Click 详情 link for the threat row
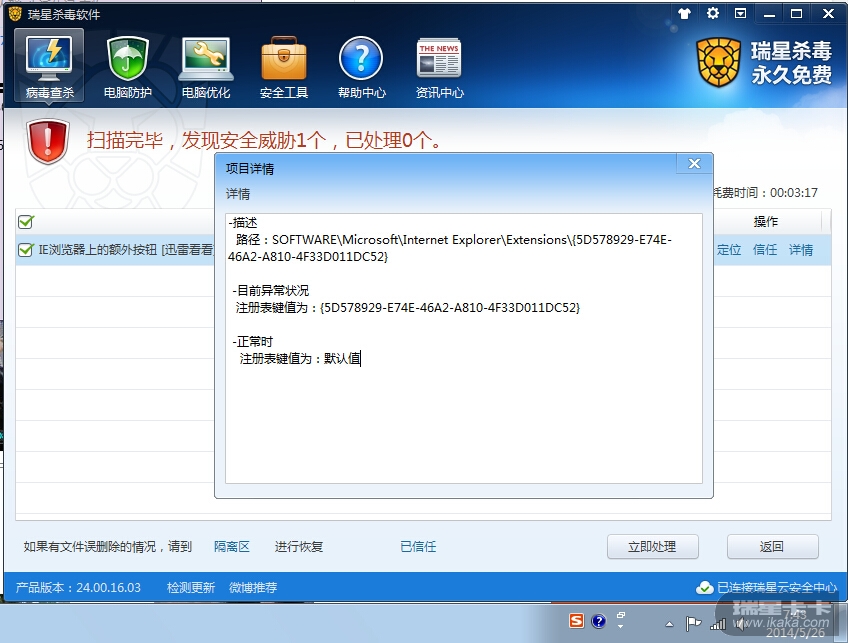This screenshot has width=848, height=643. coord(800,250)
